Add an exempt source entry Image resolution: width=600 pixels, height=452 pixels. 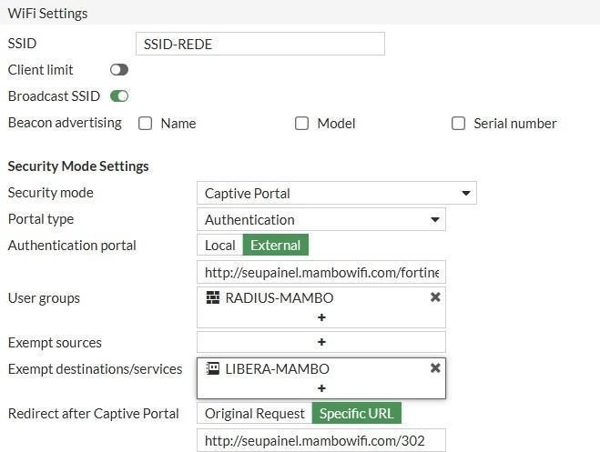pos(321,342)
